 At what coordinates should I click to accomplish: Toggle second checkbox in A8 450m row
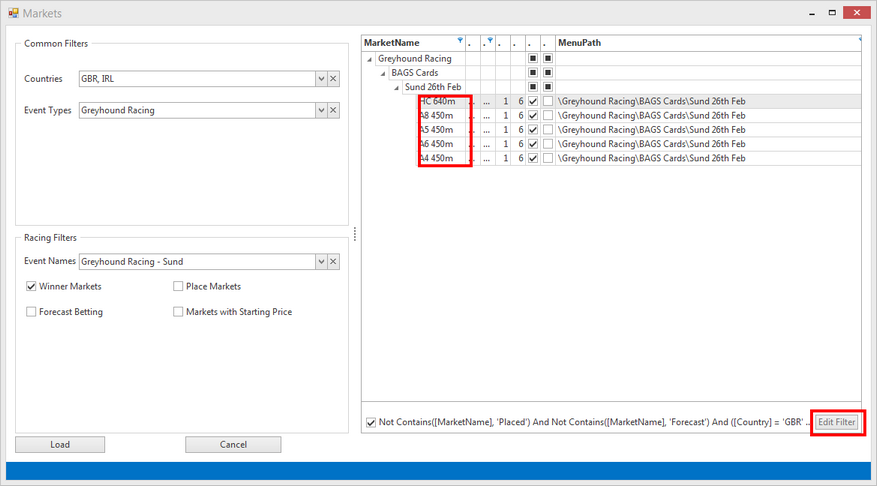pos(548,115)
